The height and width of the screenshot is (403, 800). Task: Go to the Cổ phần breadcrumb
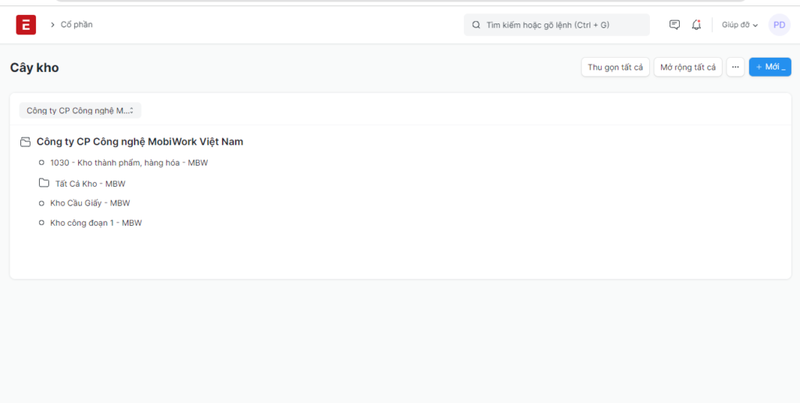pyautogui.click(x=76, y=25)
